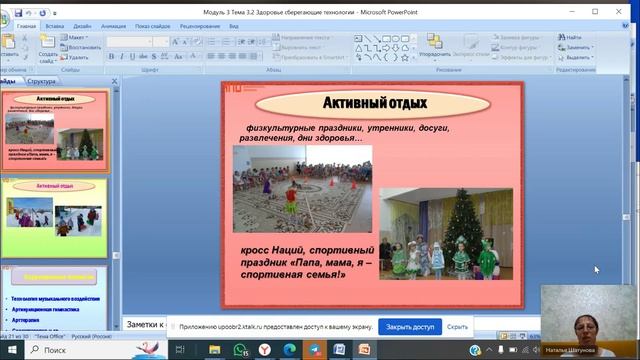
Task: Select the Text Box shape icon
Action: [358, 39]
